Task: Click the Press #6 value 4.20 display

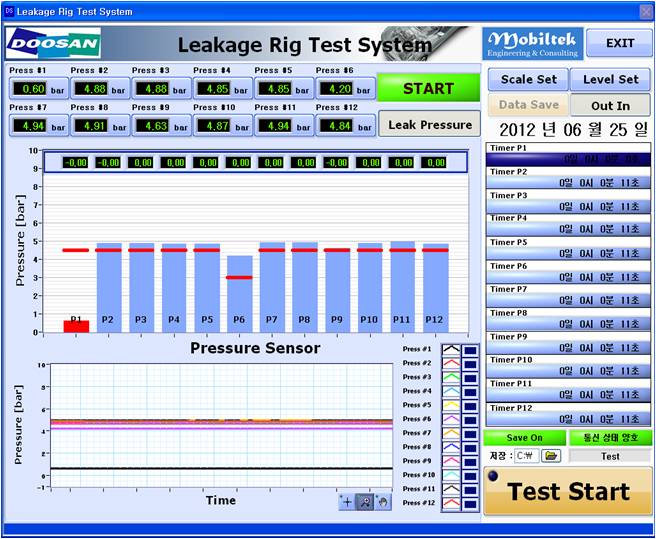Action: (338, 89)
